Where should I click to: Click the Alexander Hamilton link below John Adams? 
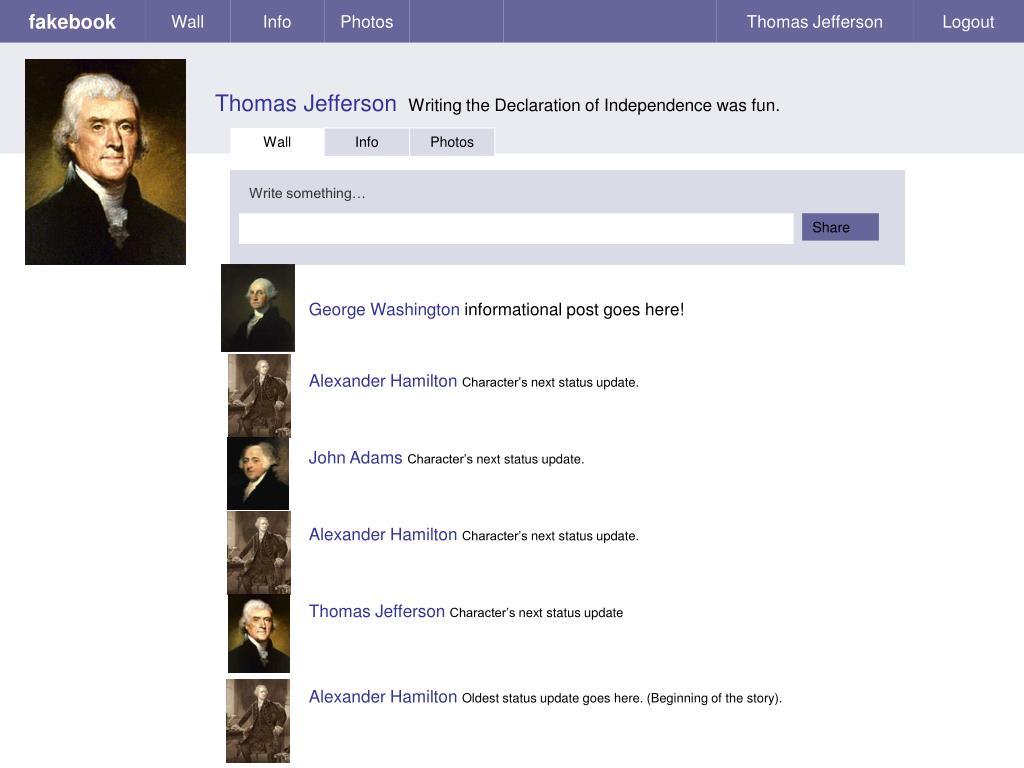[383, 534]
